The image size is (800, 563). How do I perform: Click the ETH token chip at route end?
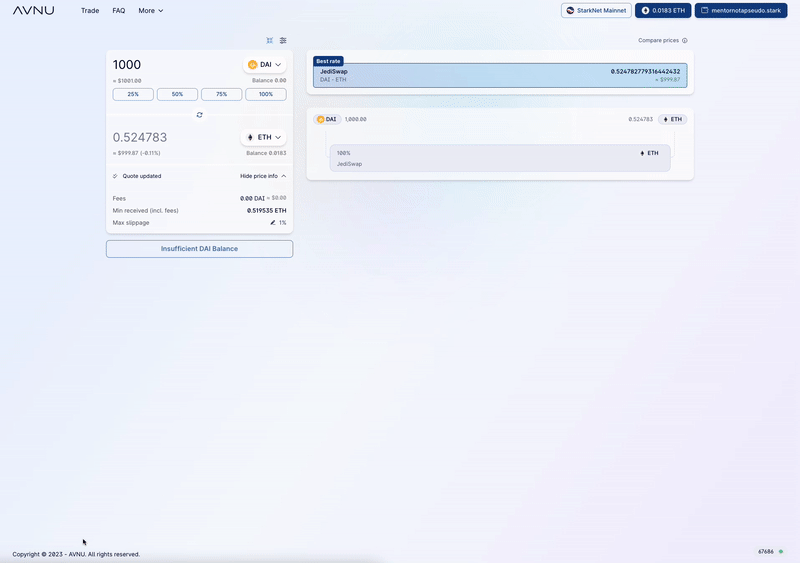(672, 119)
